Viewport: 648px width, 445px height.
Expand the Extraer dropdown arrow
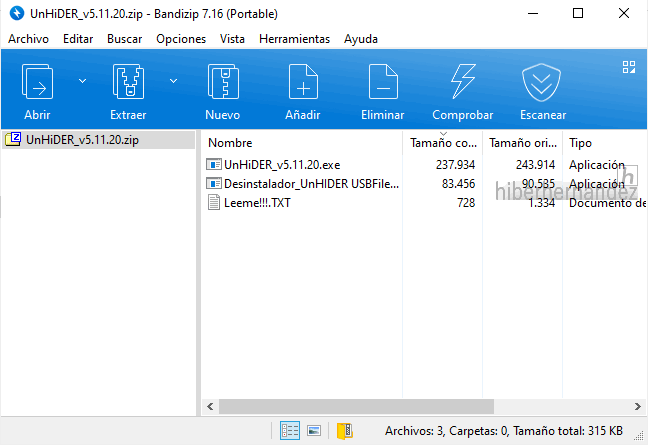174,81
